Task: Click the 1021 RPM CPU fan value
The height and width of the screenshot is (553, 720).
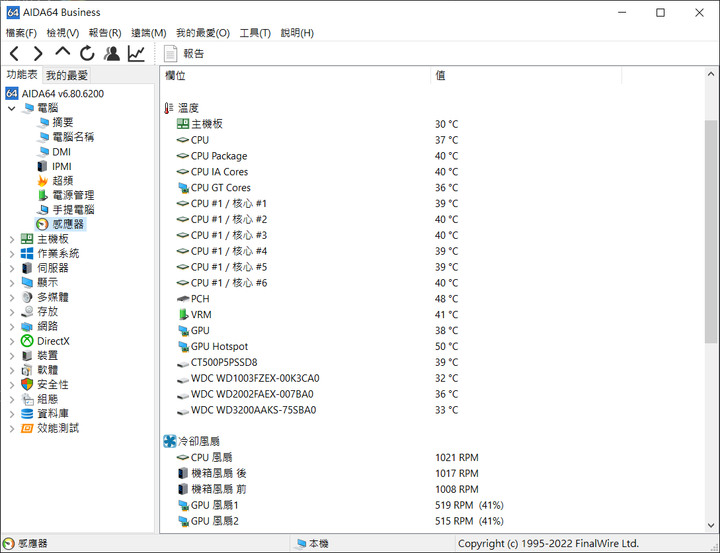Action: (456, 457)
